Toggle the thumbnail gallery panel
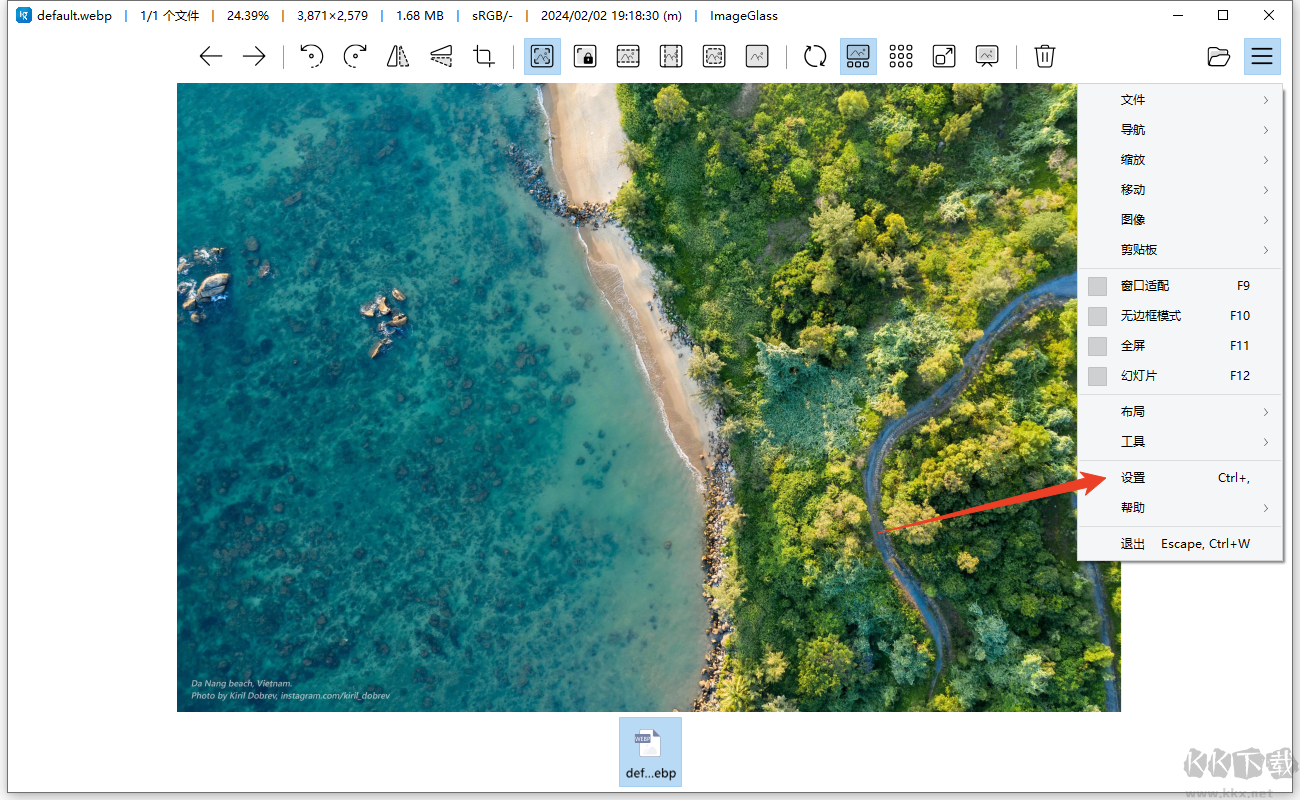This screenshot has width=1300, height=800. coord(858,56)
